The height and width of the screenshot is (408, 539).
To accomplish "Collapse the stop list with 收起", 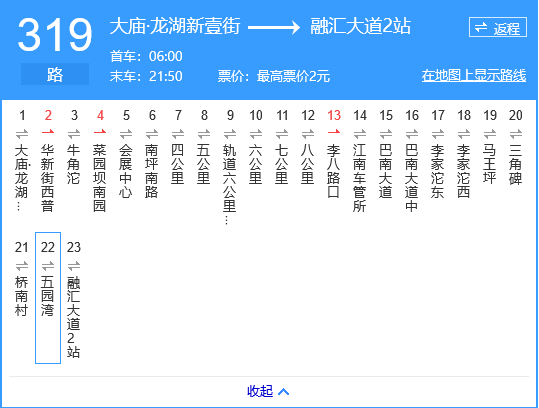I will (260, 391).
